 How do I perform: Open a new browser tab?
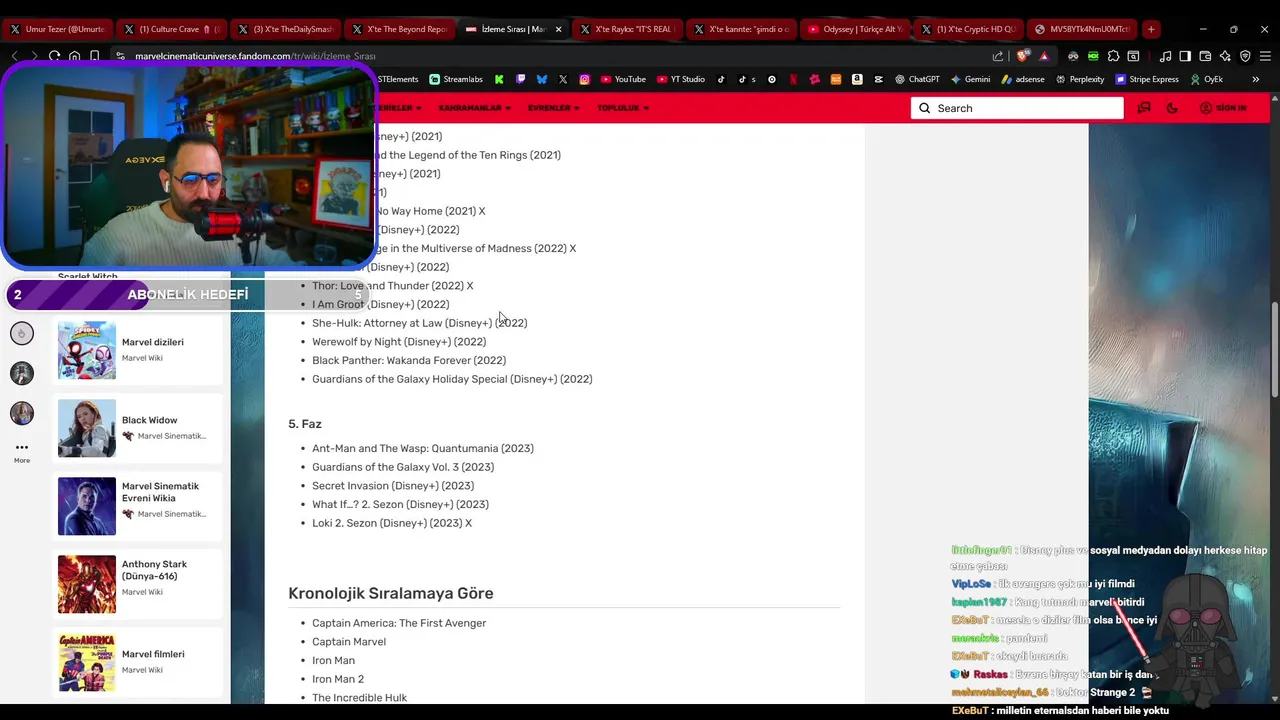click(x=1151, y=29)
